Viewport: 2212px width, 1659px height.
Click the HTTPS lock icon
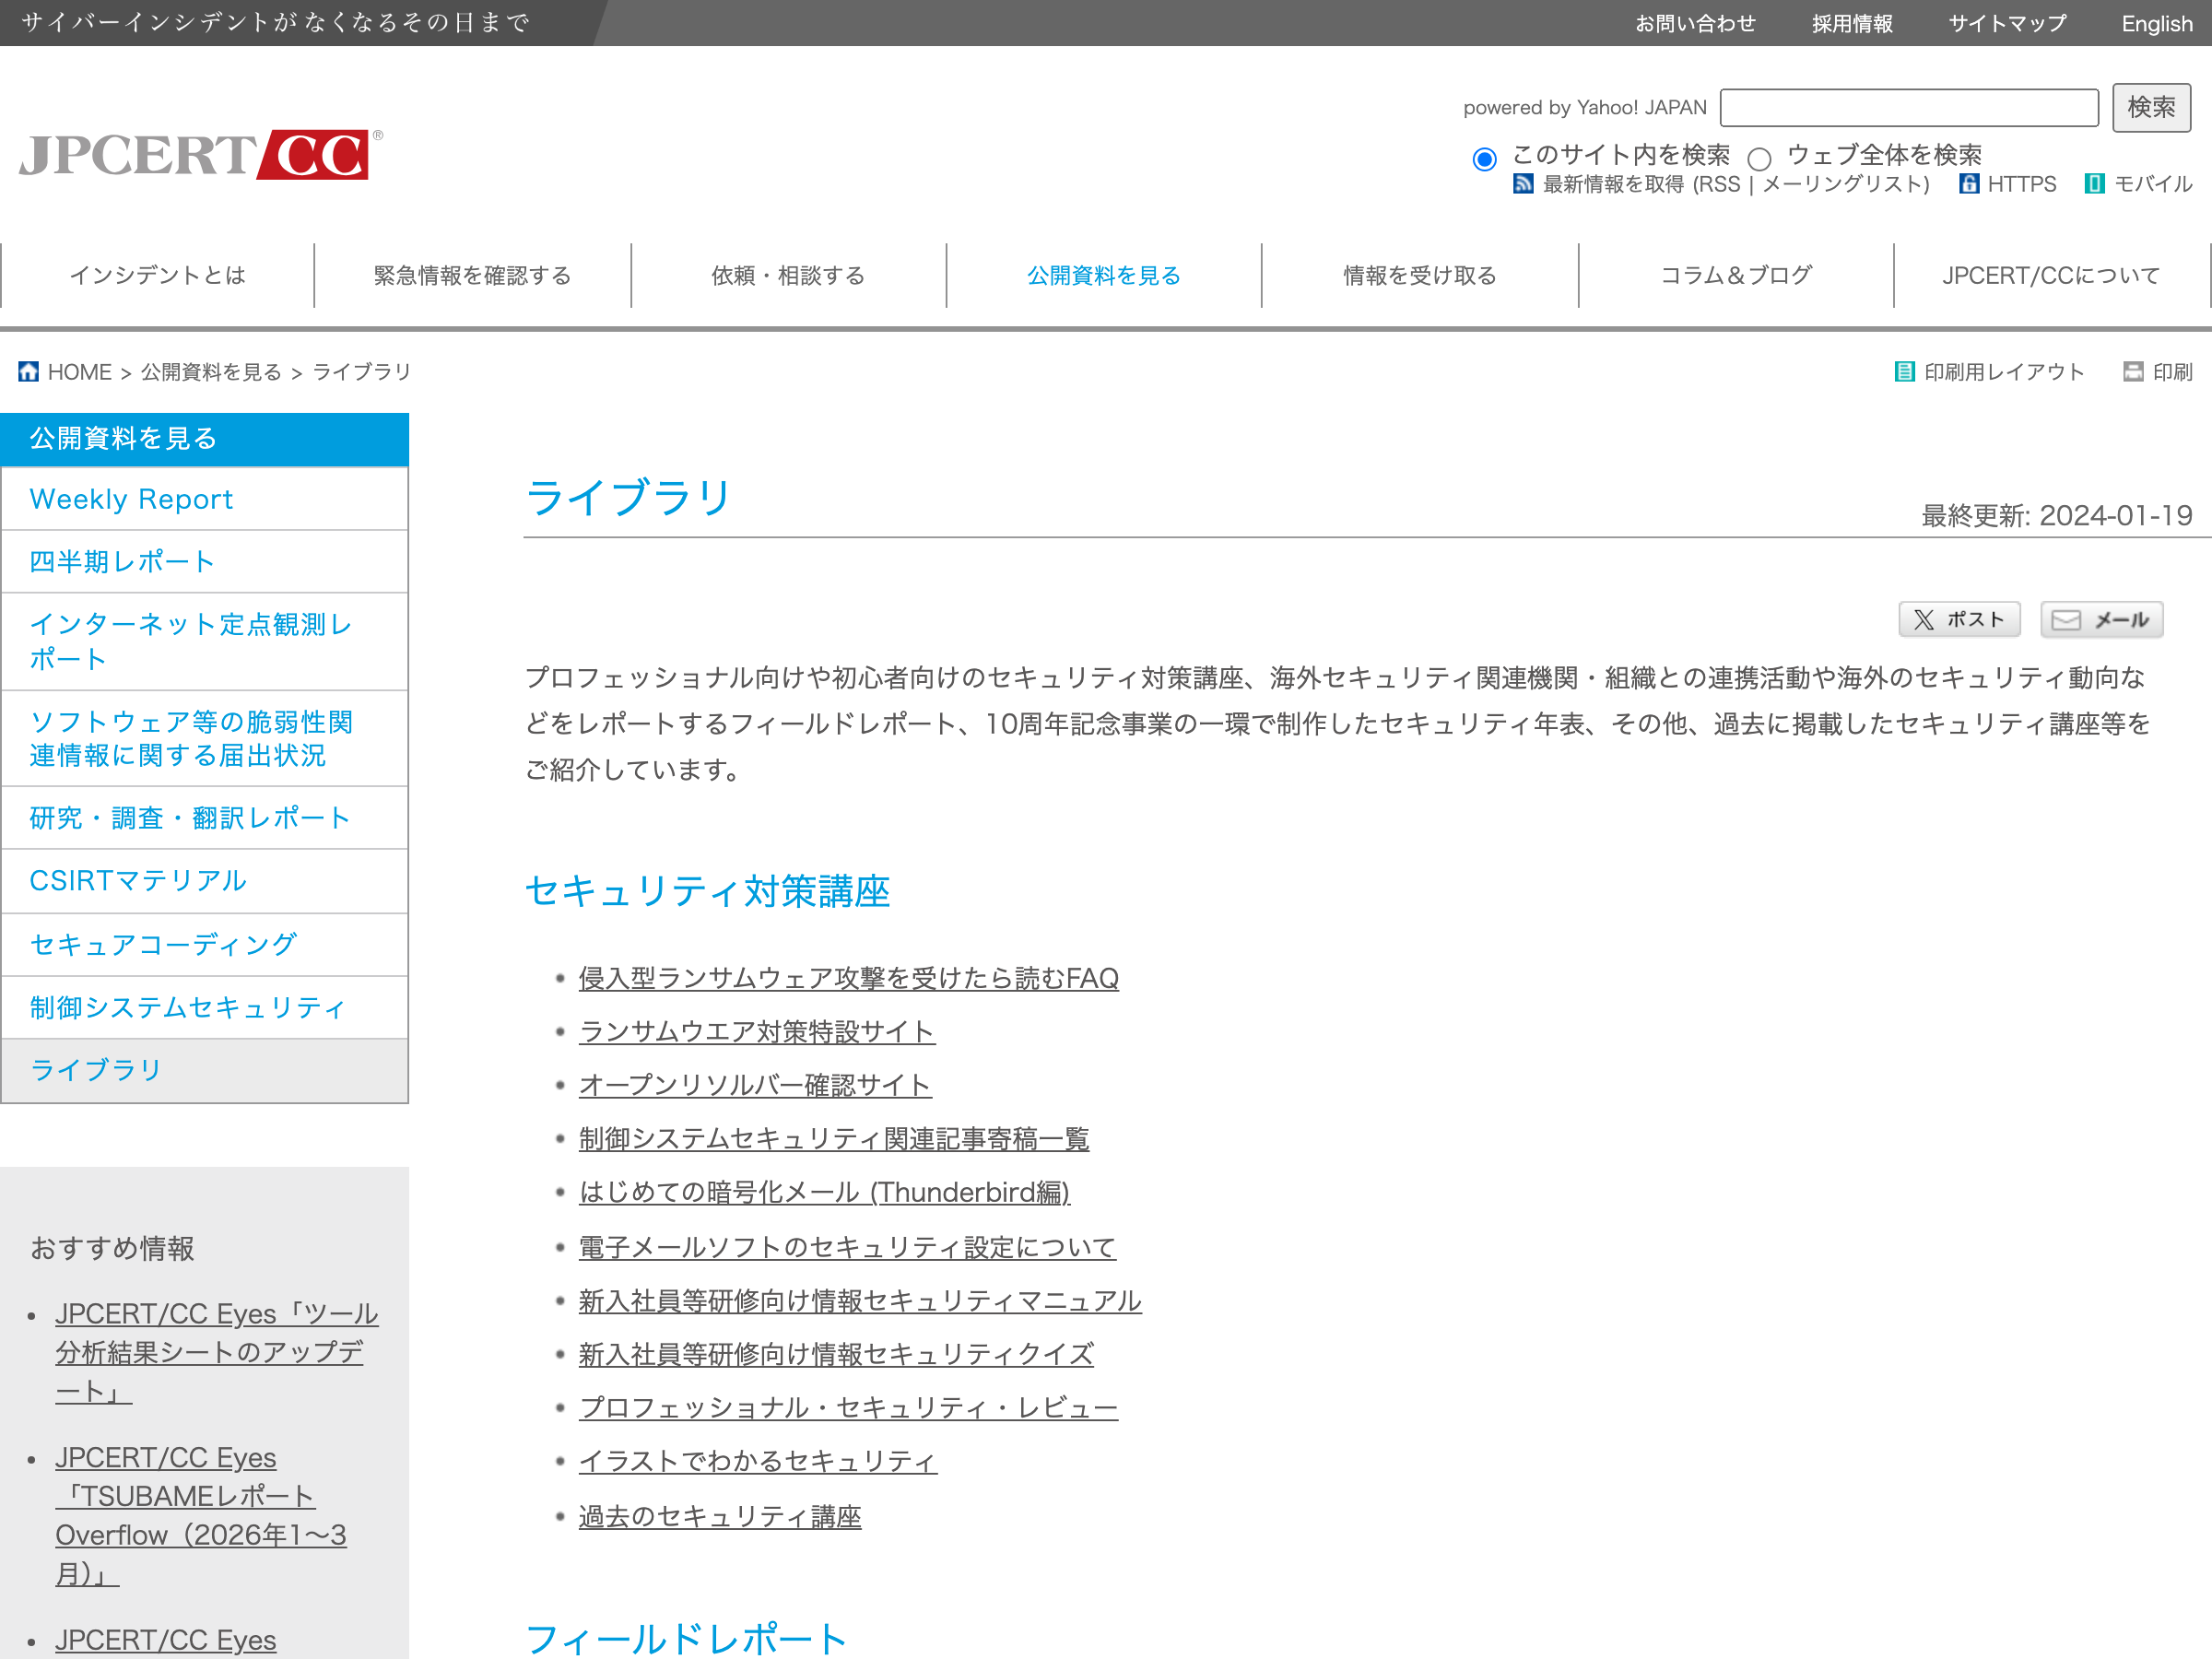pyautogui.click(x=1969, y=184)
